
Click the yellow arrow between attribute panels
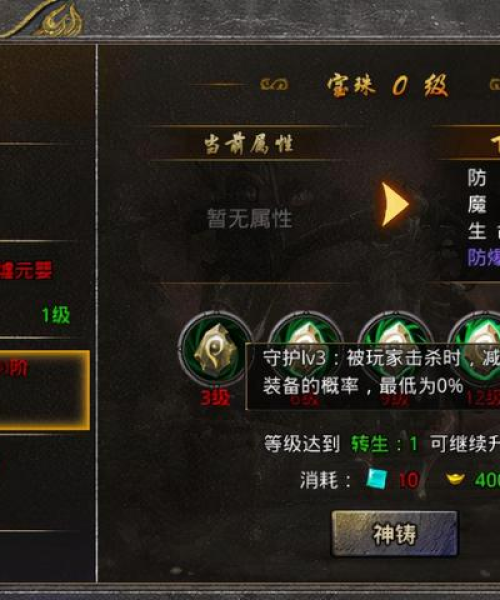pyautogui.click(x=395, y=204)
